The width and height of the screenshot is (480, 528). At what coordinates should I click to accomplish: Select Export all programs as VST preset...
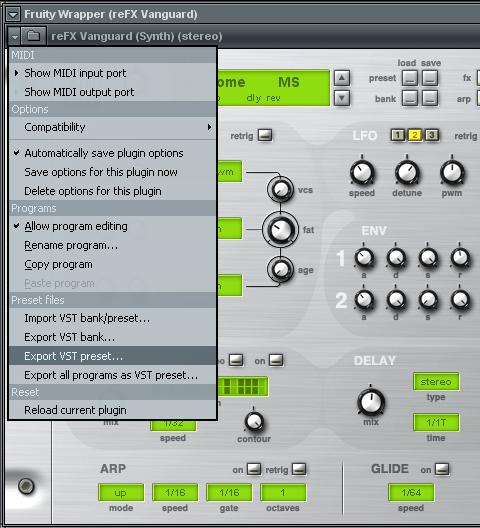[113, 375]
